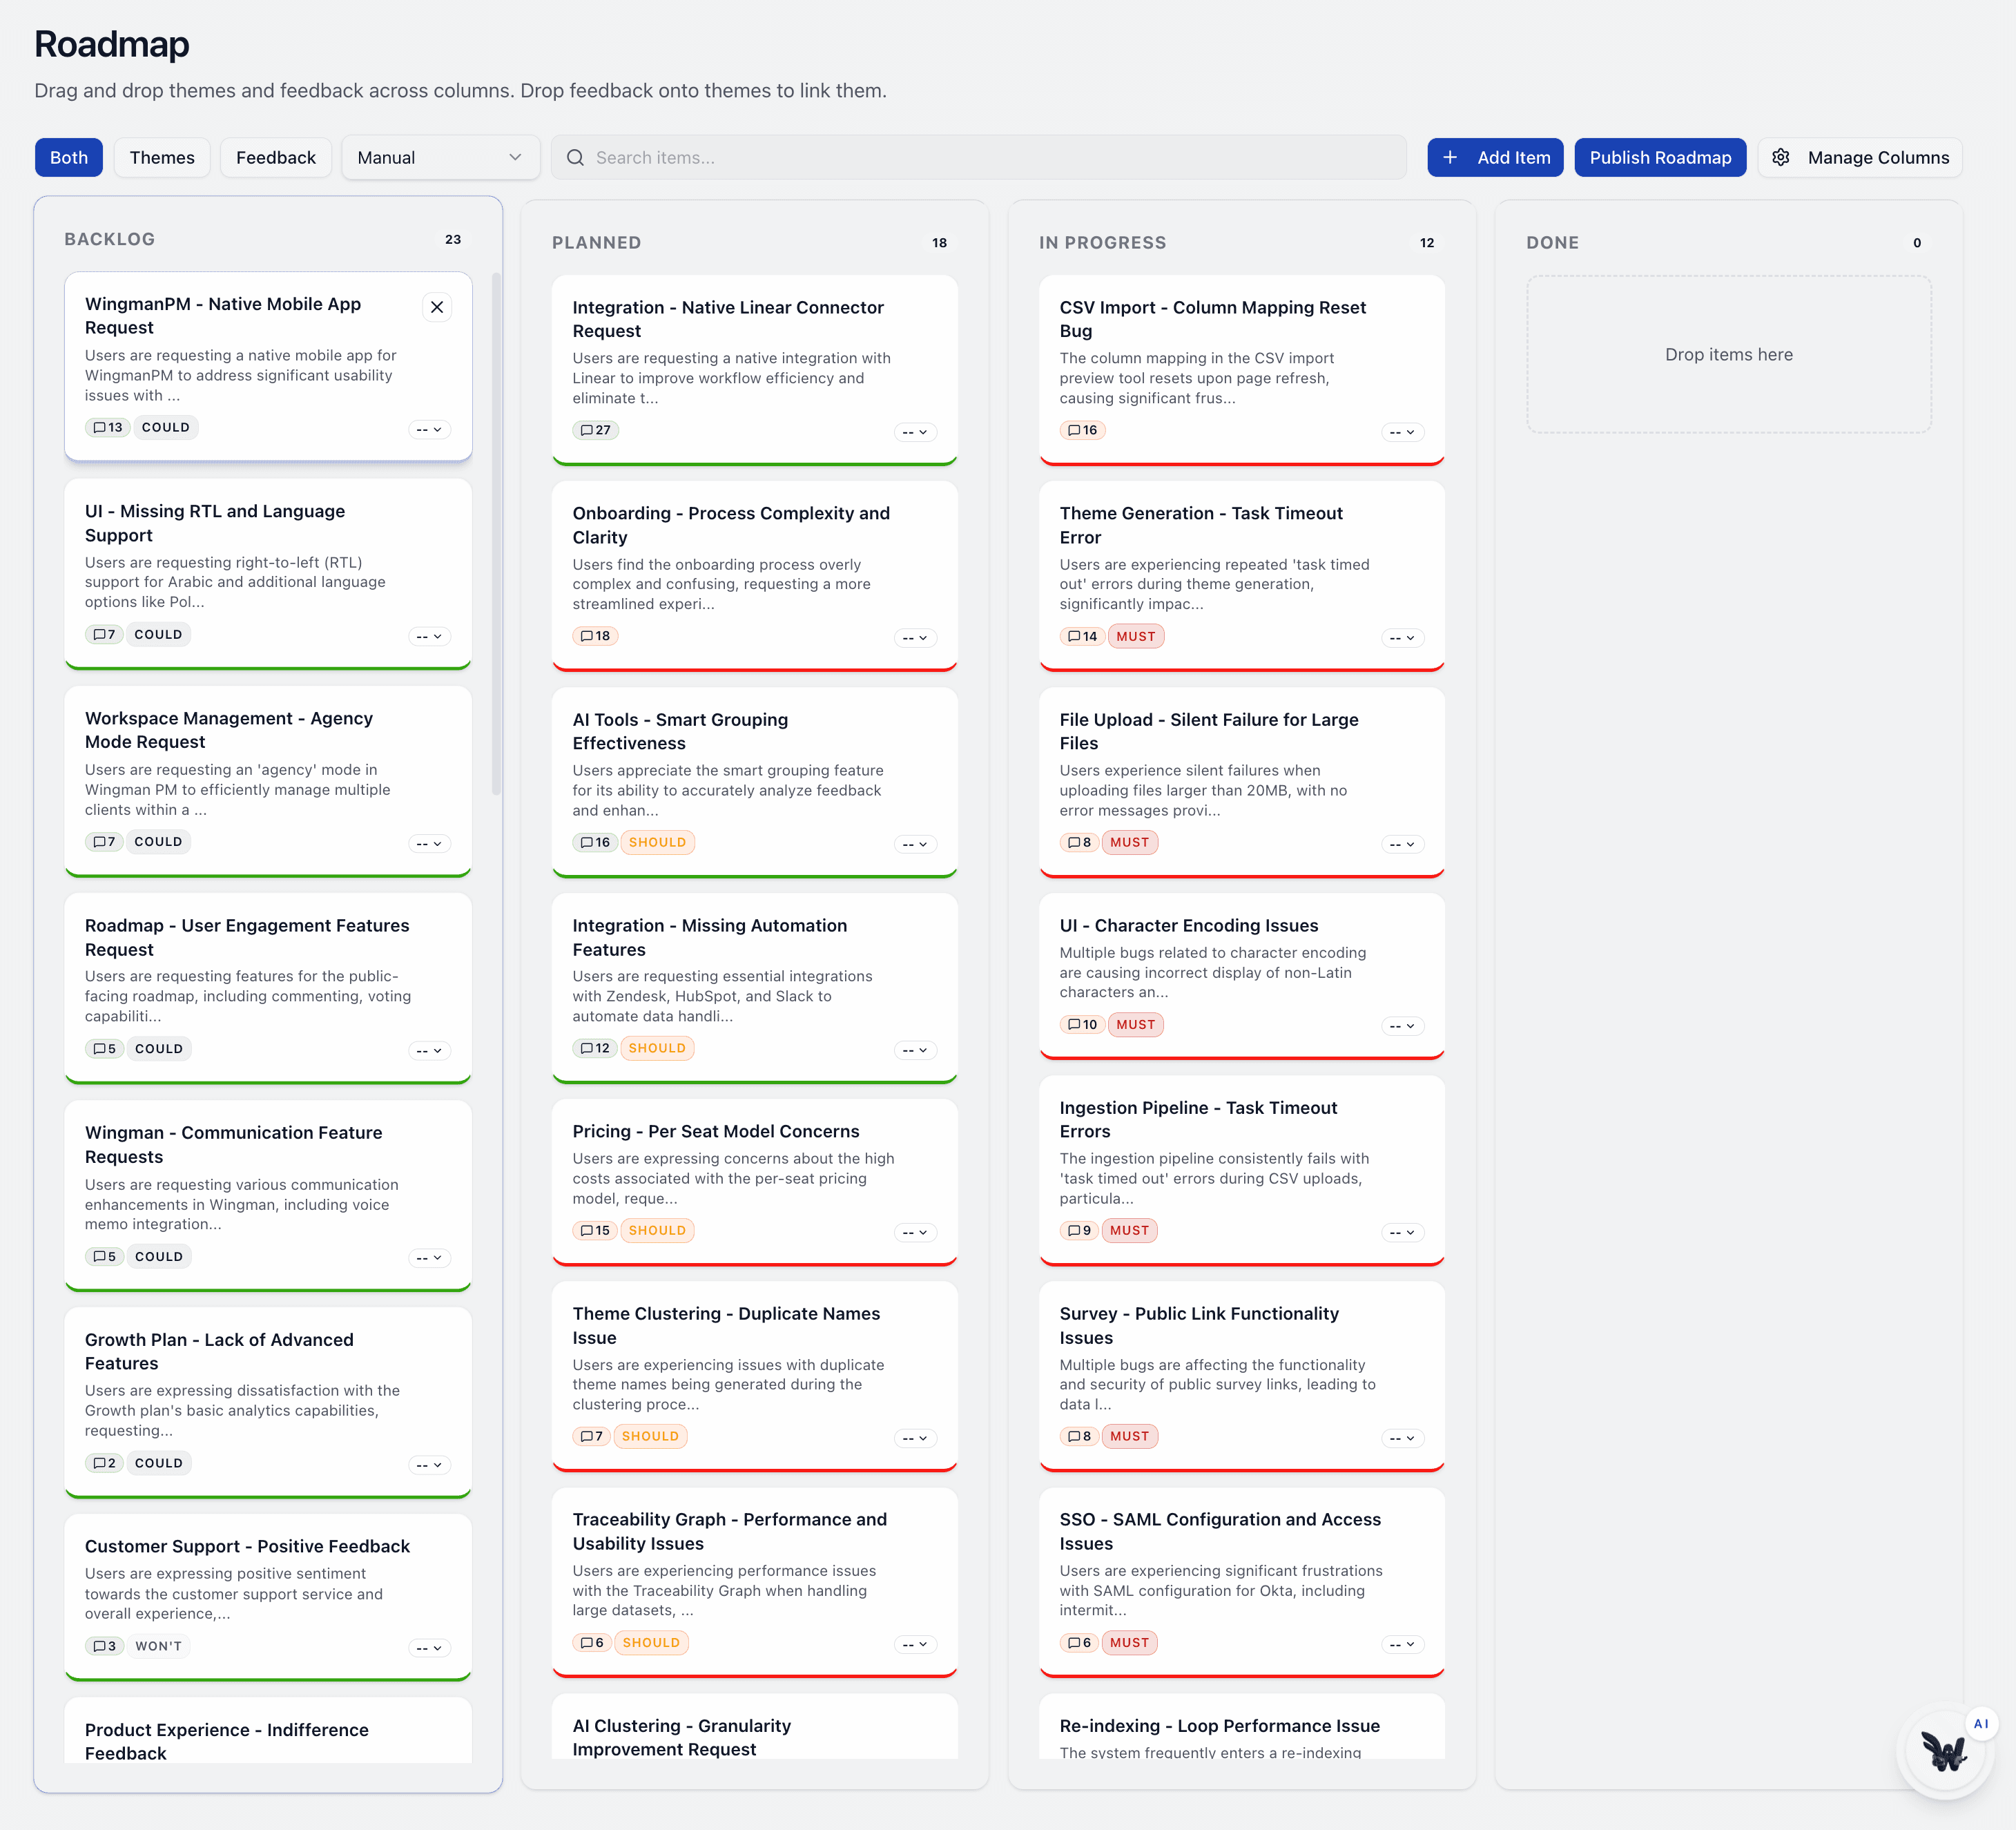The width and height of the screenshot is (2016, 1830).
Task: Click the gear icon for Manage Columns
Action: (1781, 158)
